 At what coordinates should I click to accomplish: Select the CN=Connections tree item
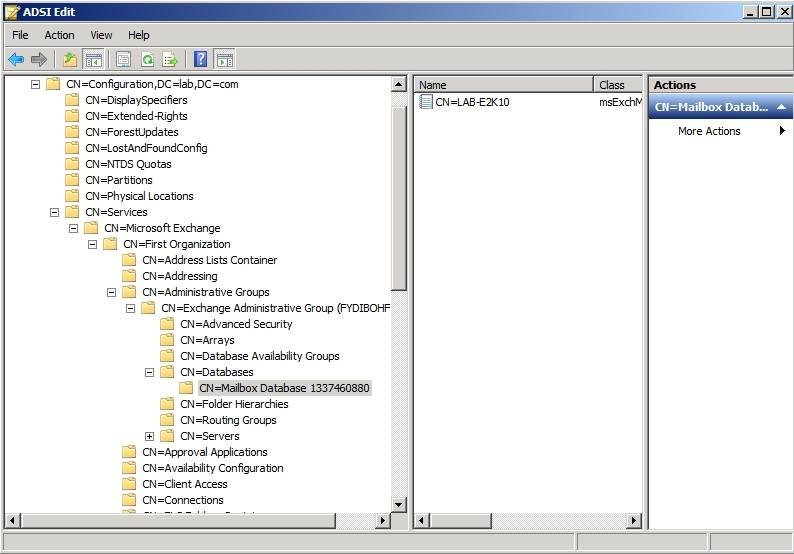click(183, 500)
